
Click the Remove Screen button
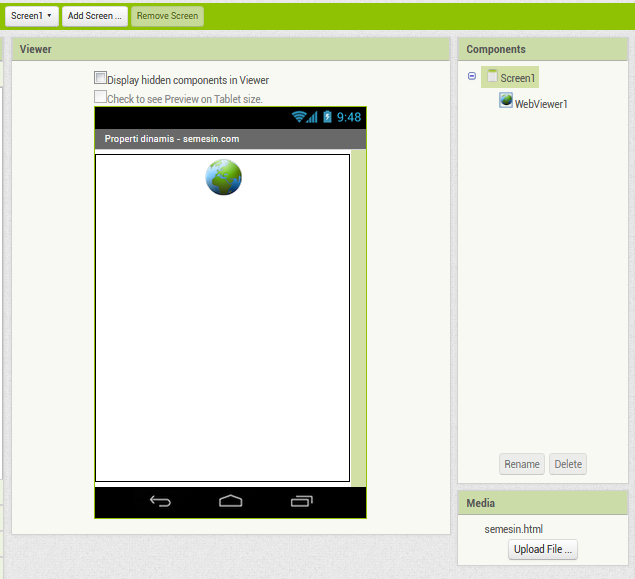pos(167,16)
